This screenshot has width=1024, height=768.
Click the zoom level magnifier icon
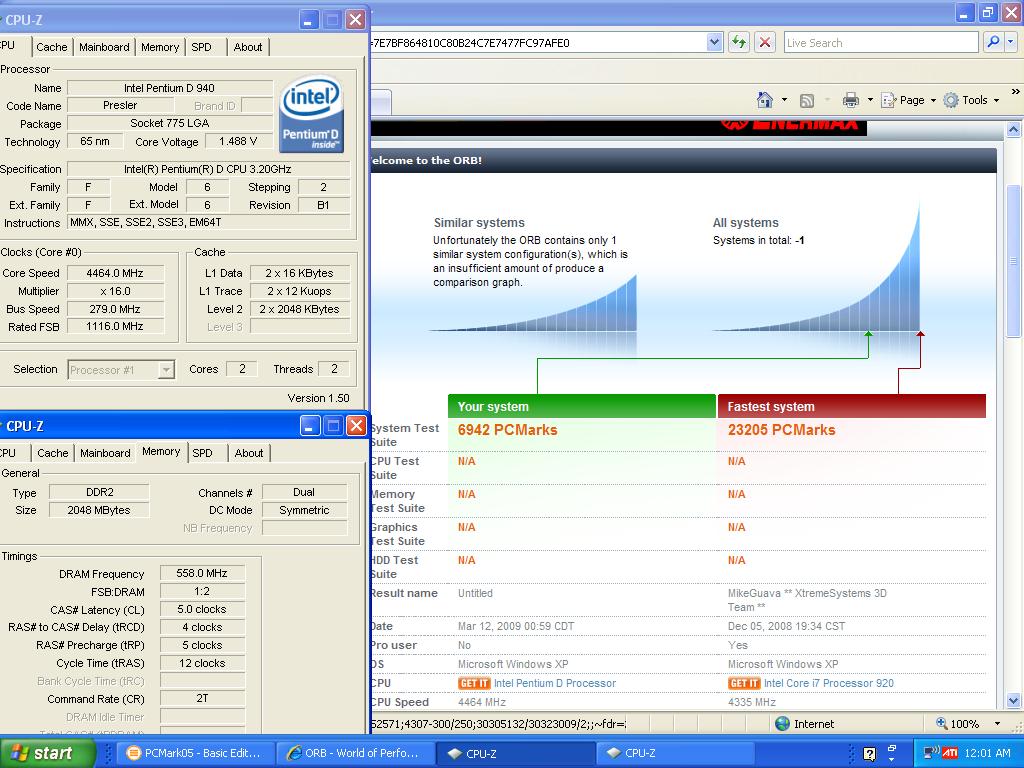coord(941,724)
